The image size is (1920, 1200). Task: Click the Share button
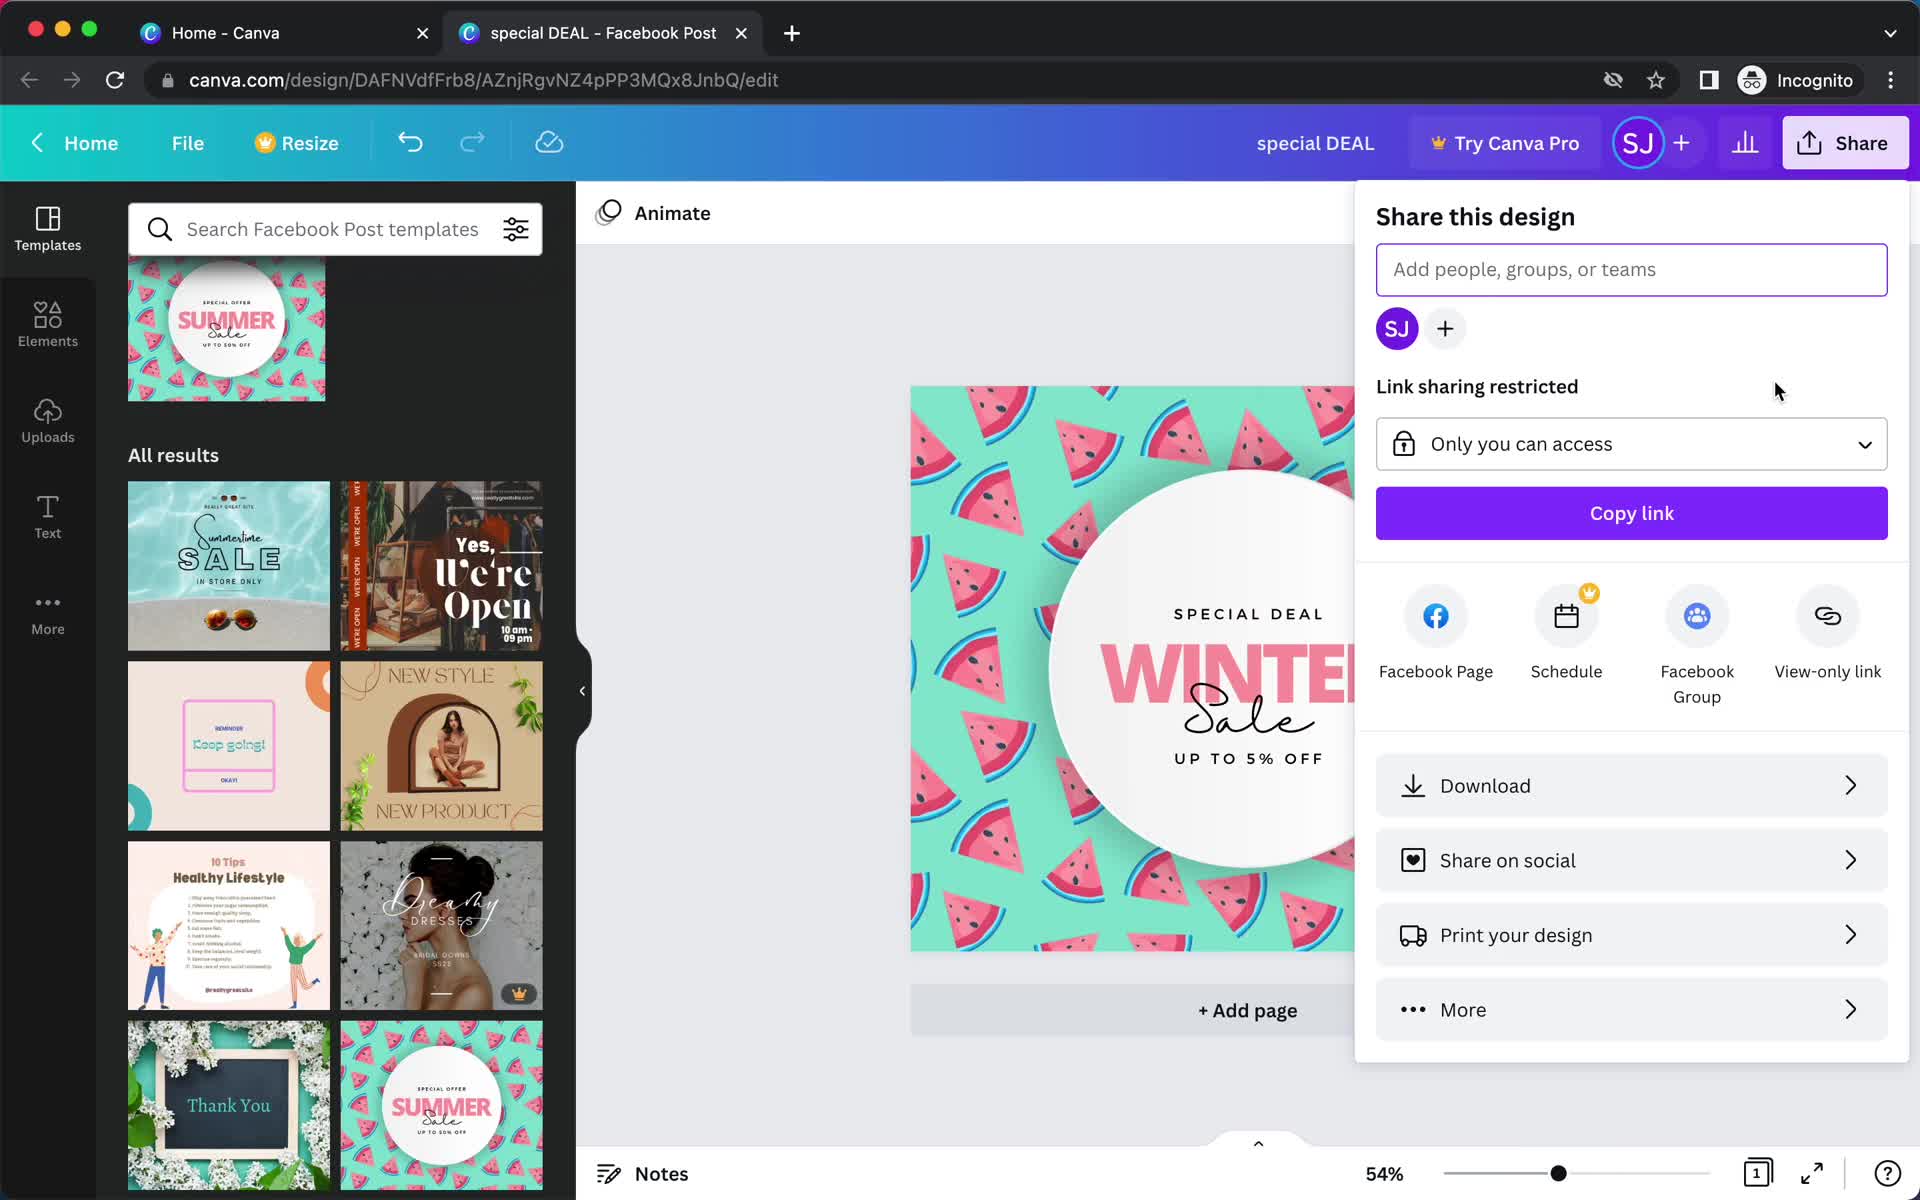[x=1844, y=143]
